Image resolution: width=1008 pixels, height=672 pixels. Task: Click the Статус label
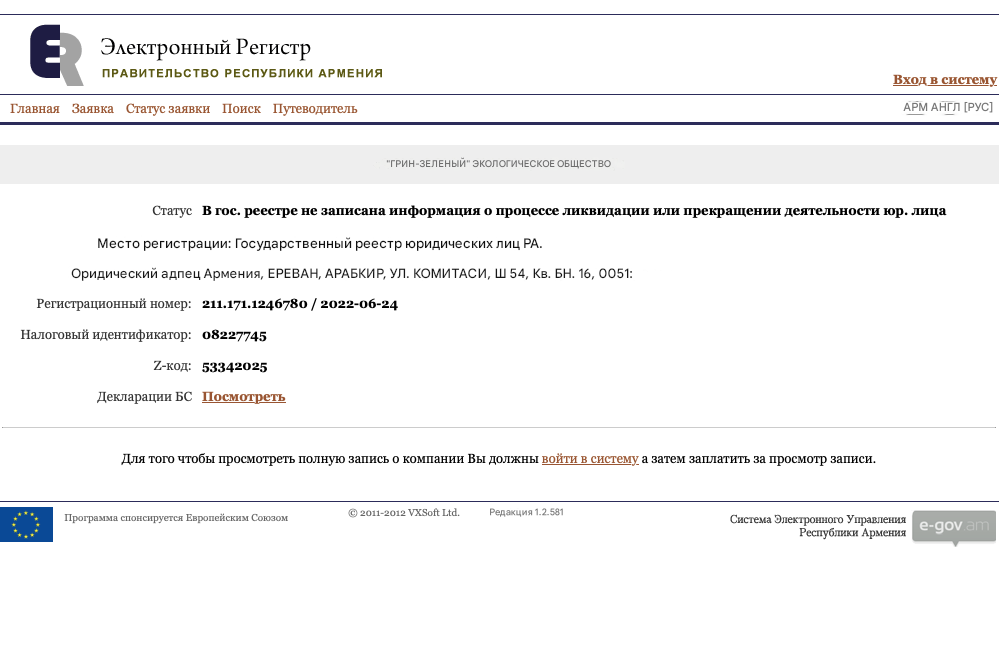pos(172,211)
